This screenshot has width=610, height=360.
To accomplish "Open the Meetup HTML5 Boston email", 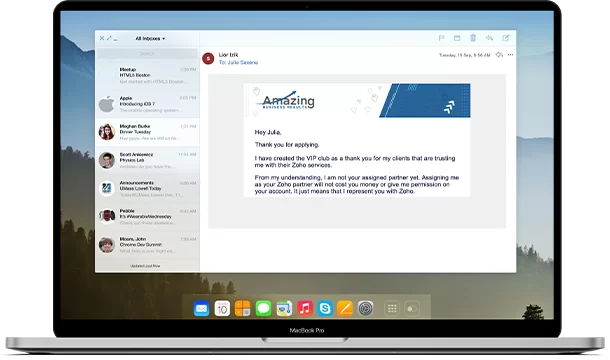I will click(147, 76).
